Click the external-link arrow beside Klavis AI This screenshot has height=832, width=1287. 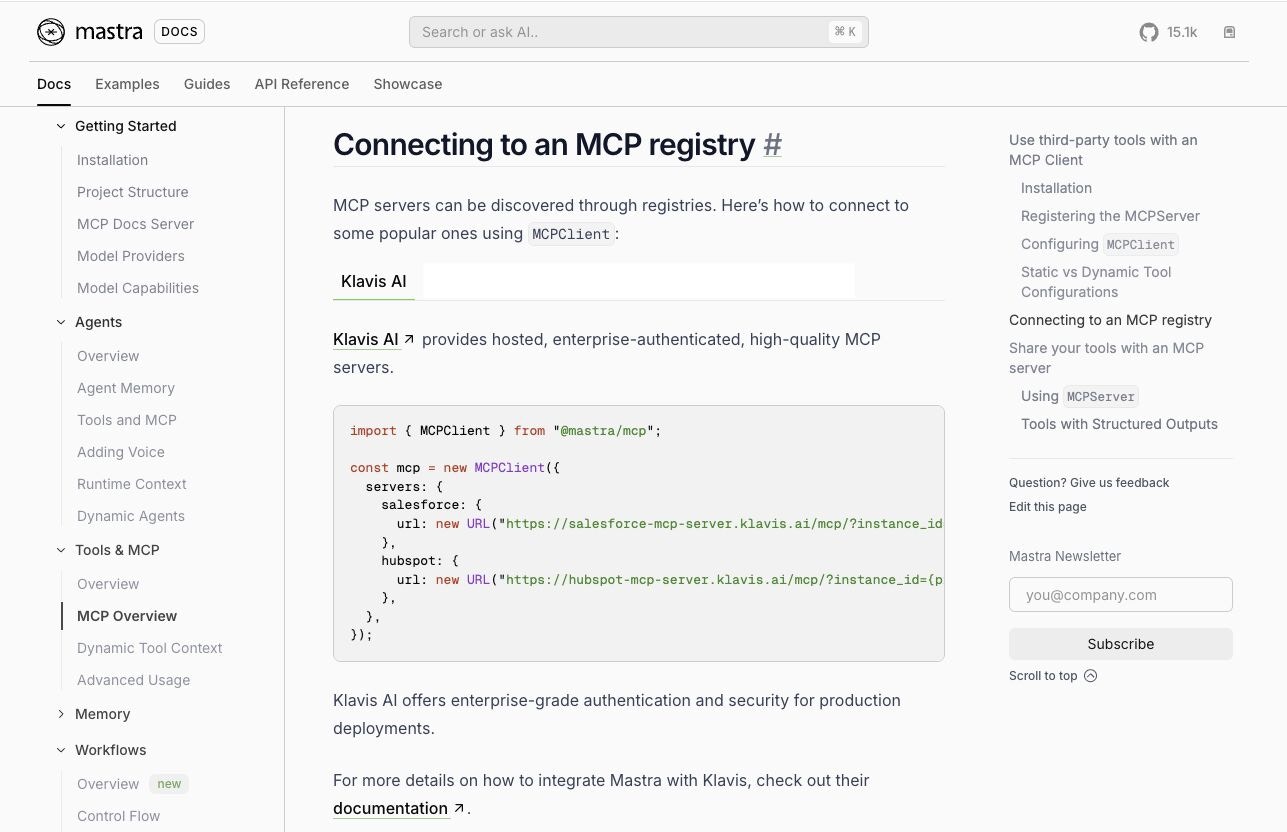(x=409, y=337)
